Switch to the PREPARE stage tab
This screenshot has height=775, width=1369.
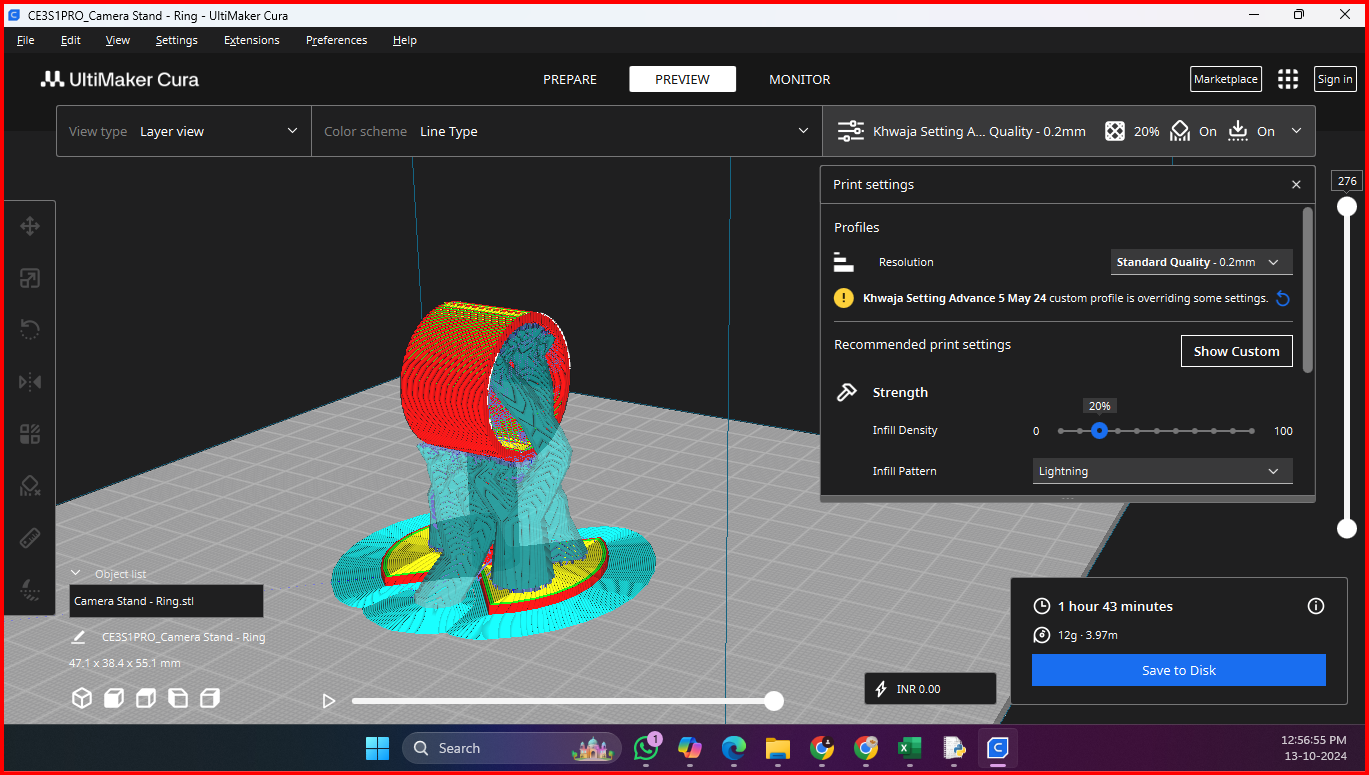pos(570,79)
